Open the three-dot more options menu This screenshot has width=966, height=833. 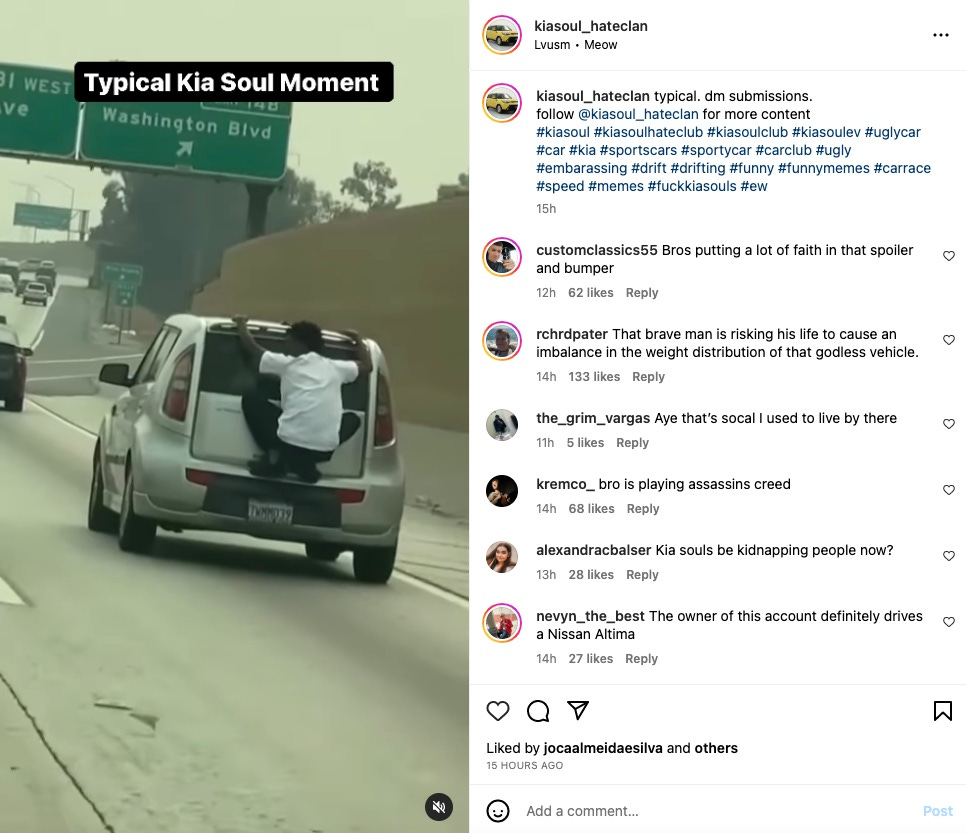(x=941, y=35)
